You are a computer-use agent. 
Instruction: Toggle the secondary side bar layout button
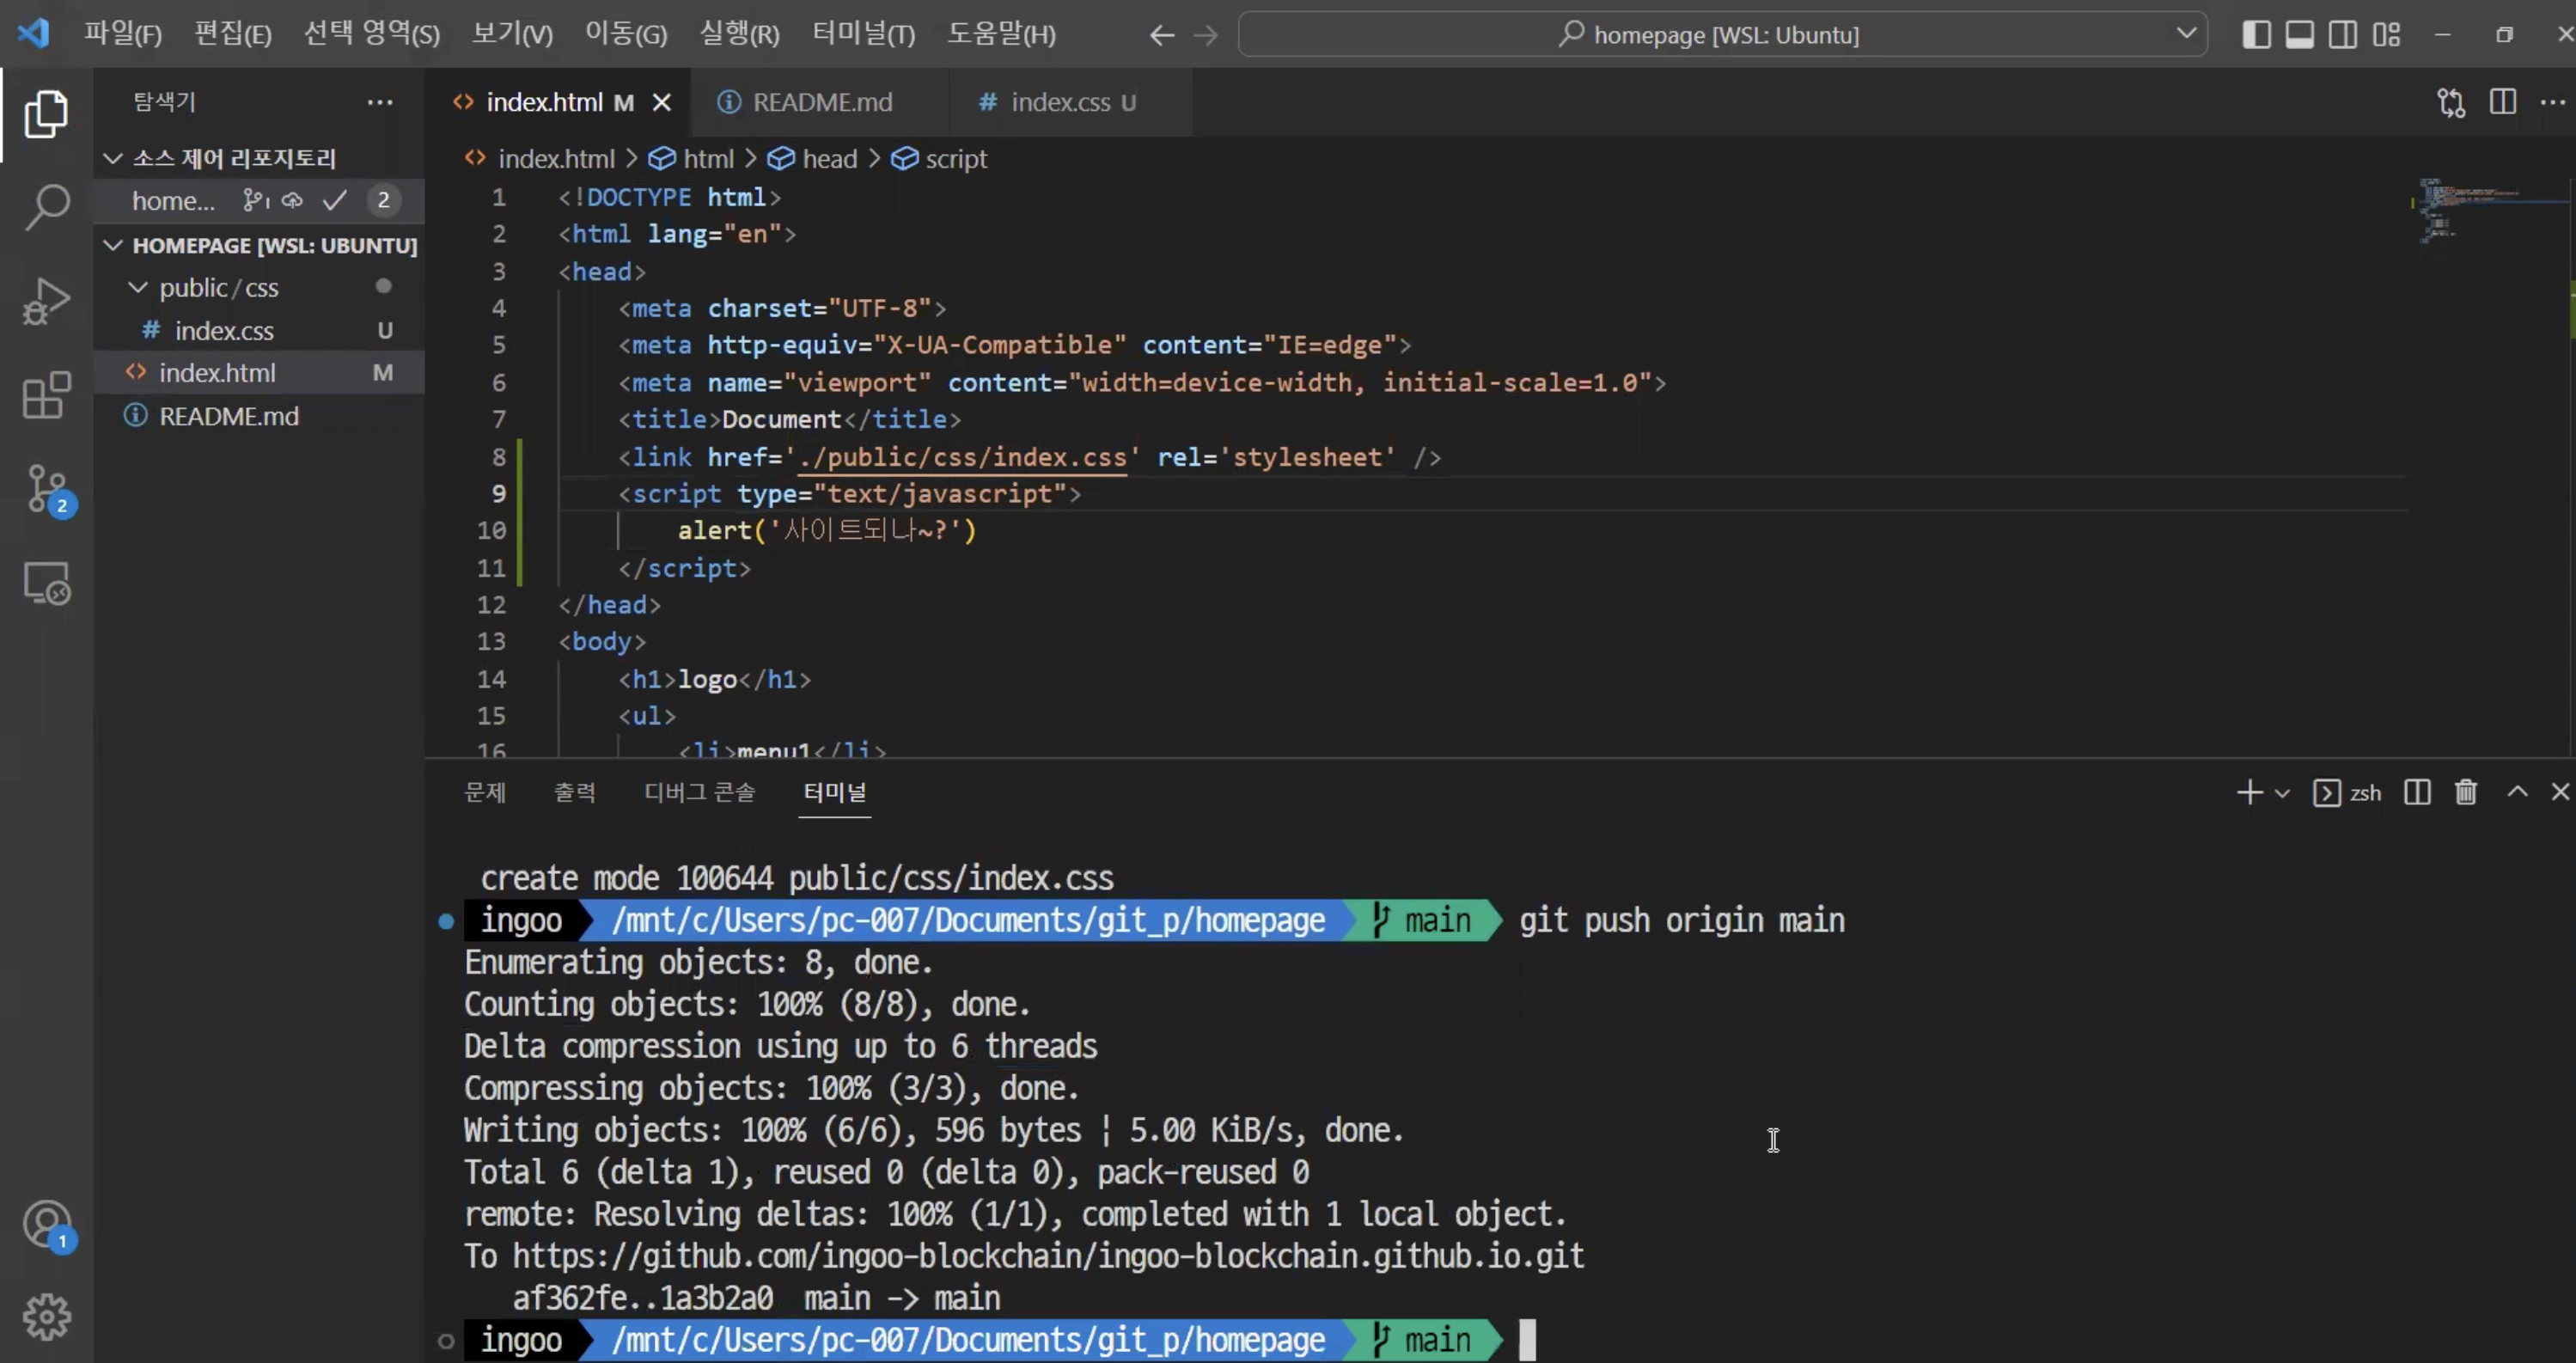point(2343,35)
